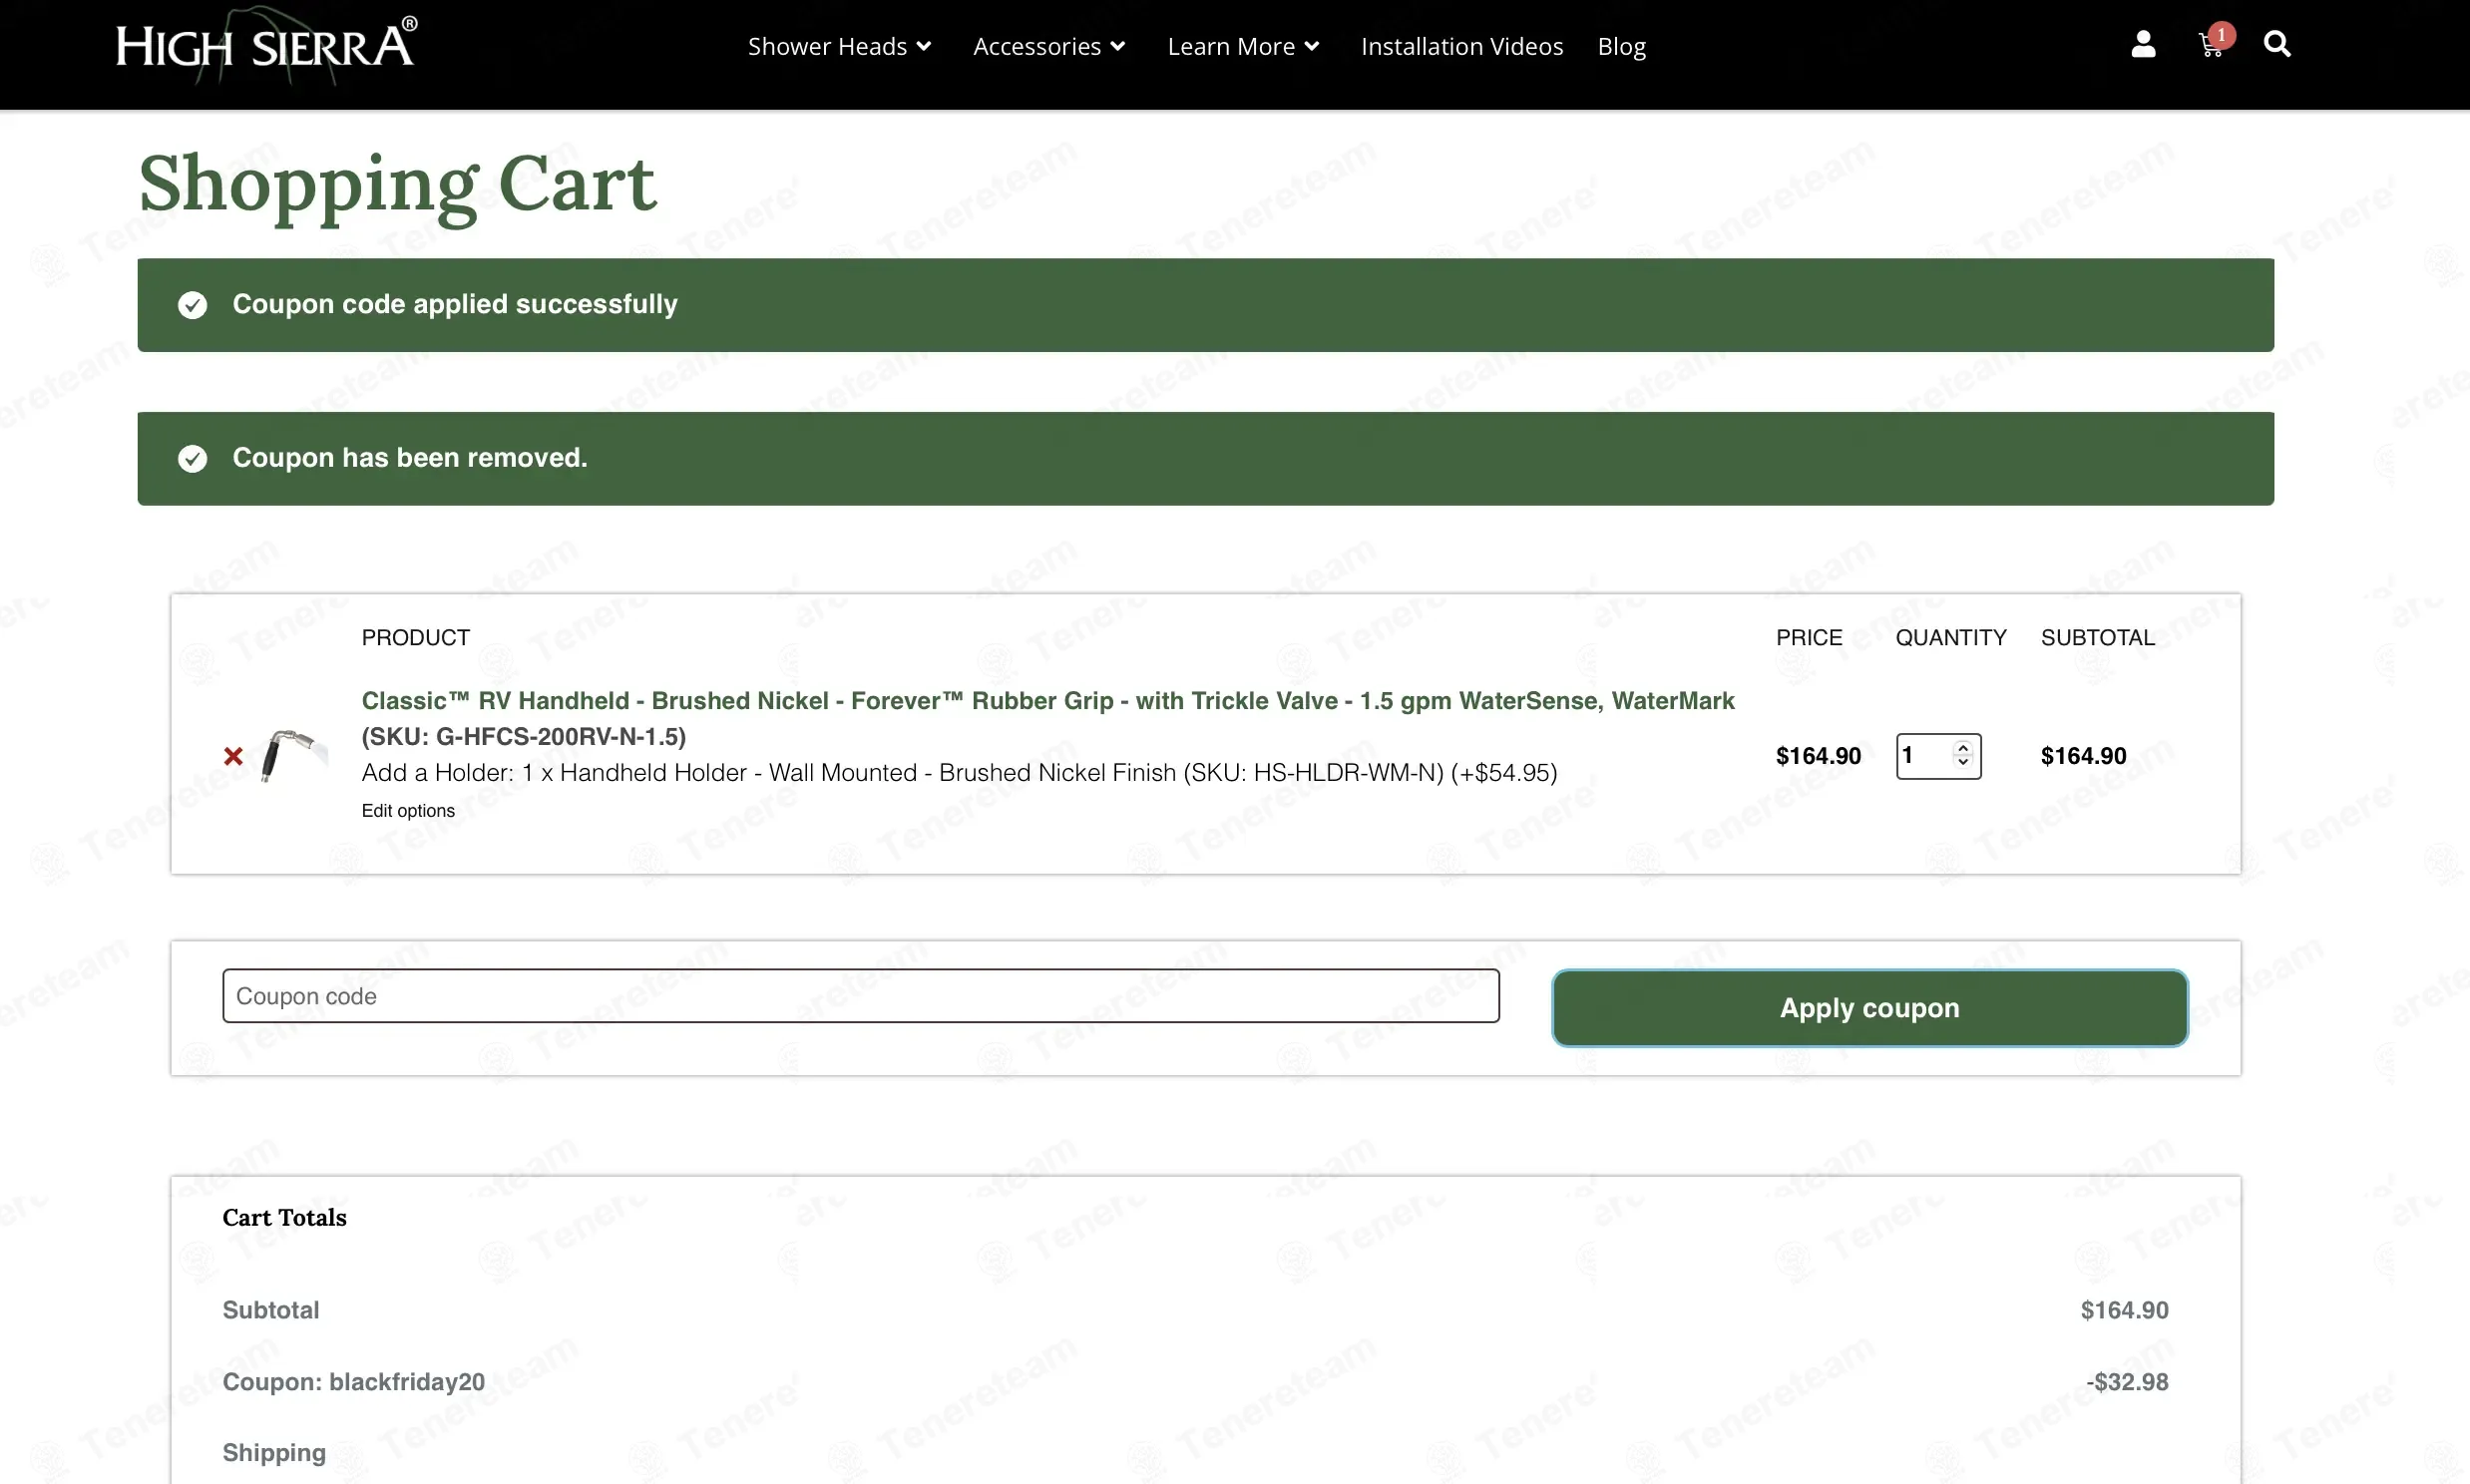2470x1484 pixels.
Task: Click the search magnifier icon
Action: tap(2277, 44)
